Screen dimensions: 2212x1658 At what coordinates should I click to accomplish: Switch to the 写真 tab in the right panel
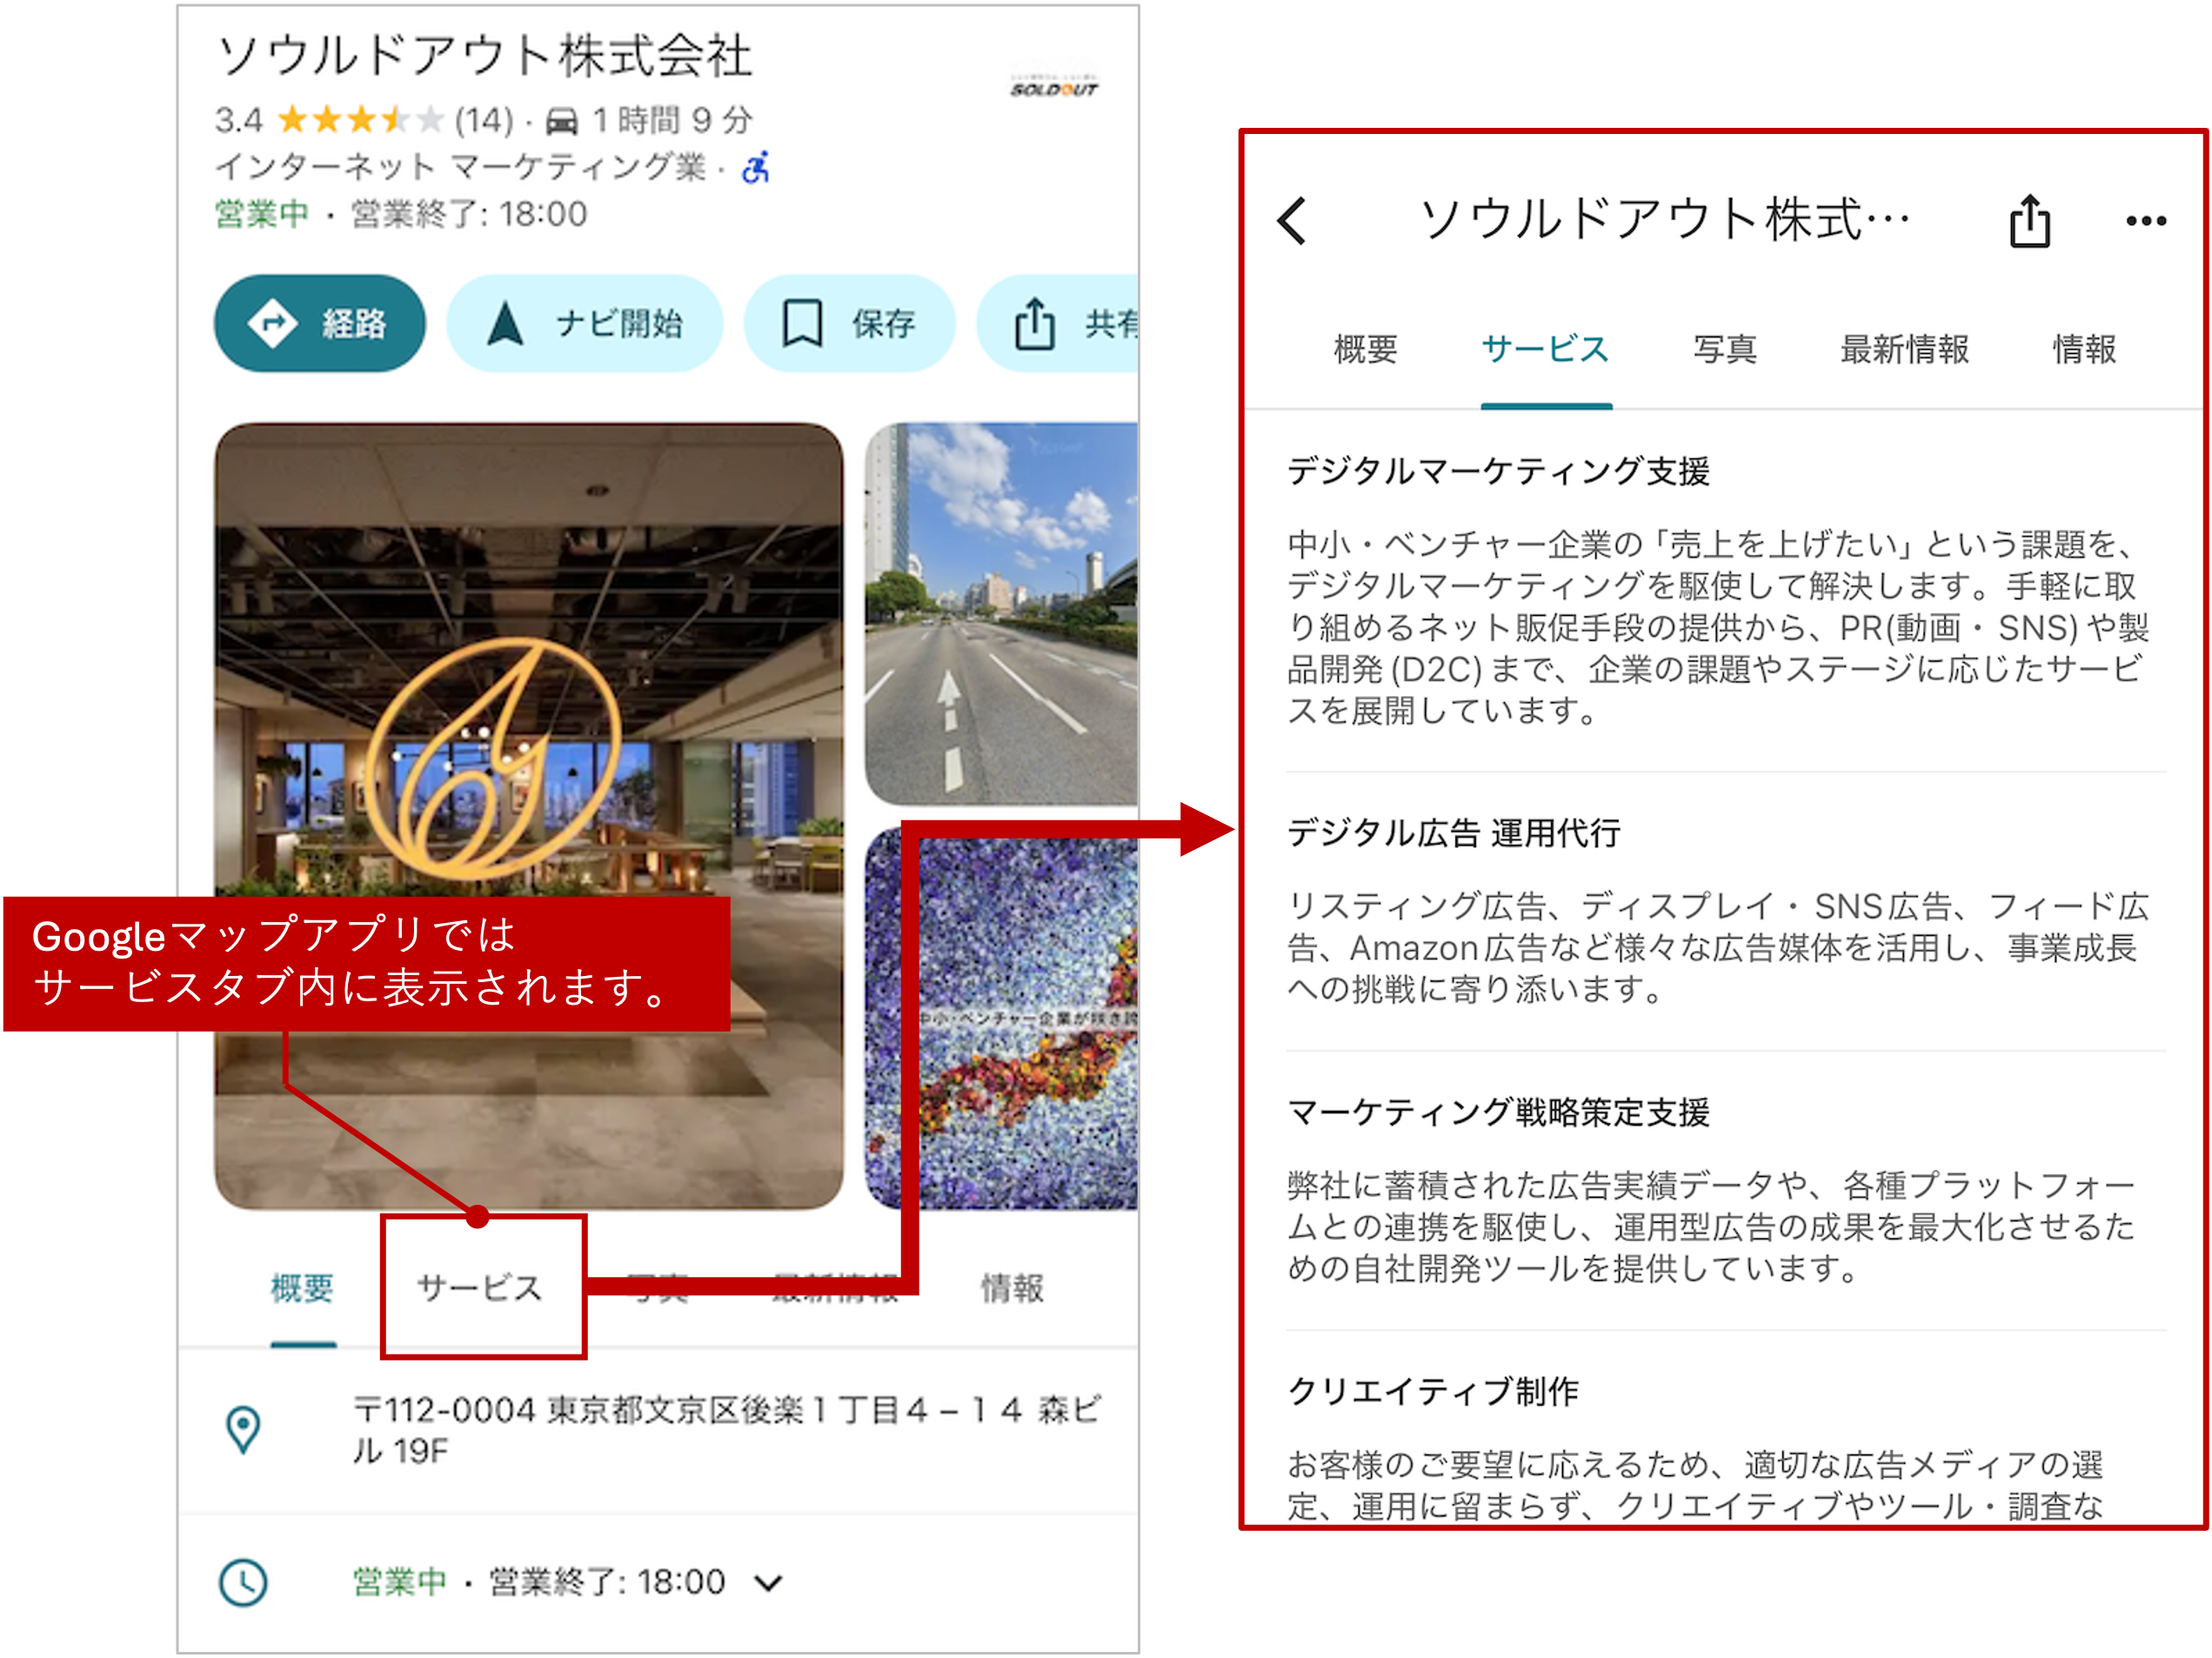coord(1725,350)
